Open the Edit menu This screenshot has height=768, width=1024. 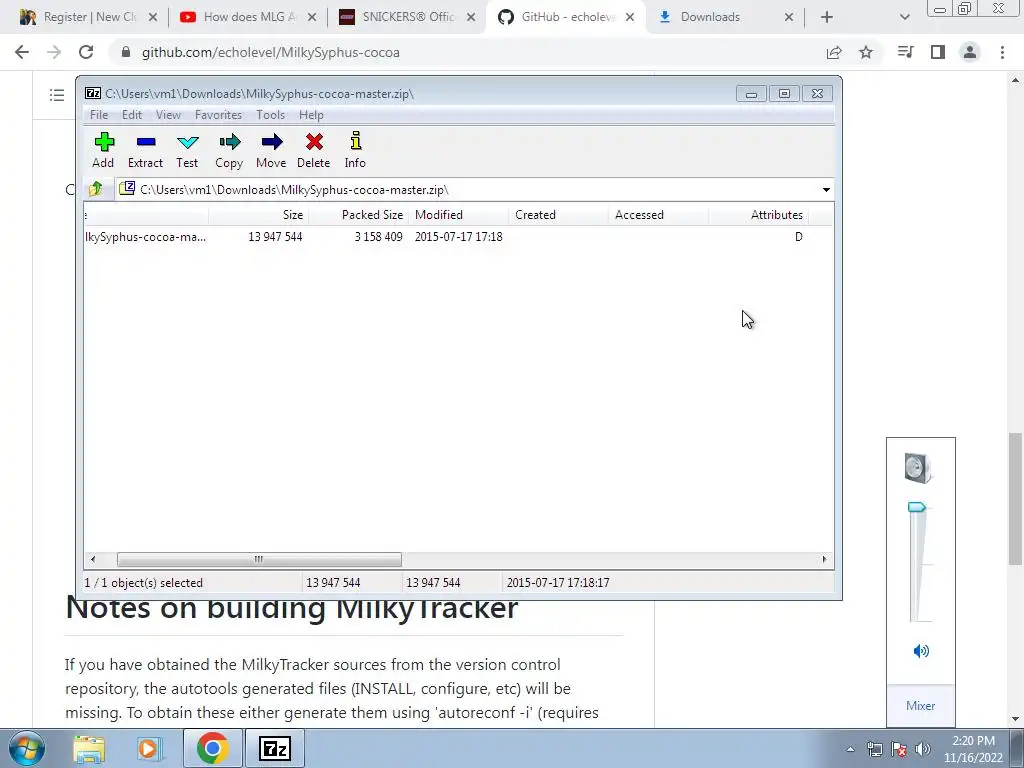click(132, 115)
